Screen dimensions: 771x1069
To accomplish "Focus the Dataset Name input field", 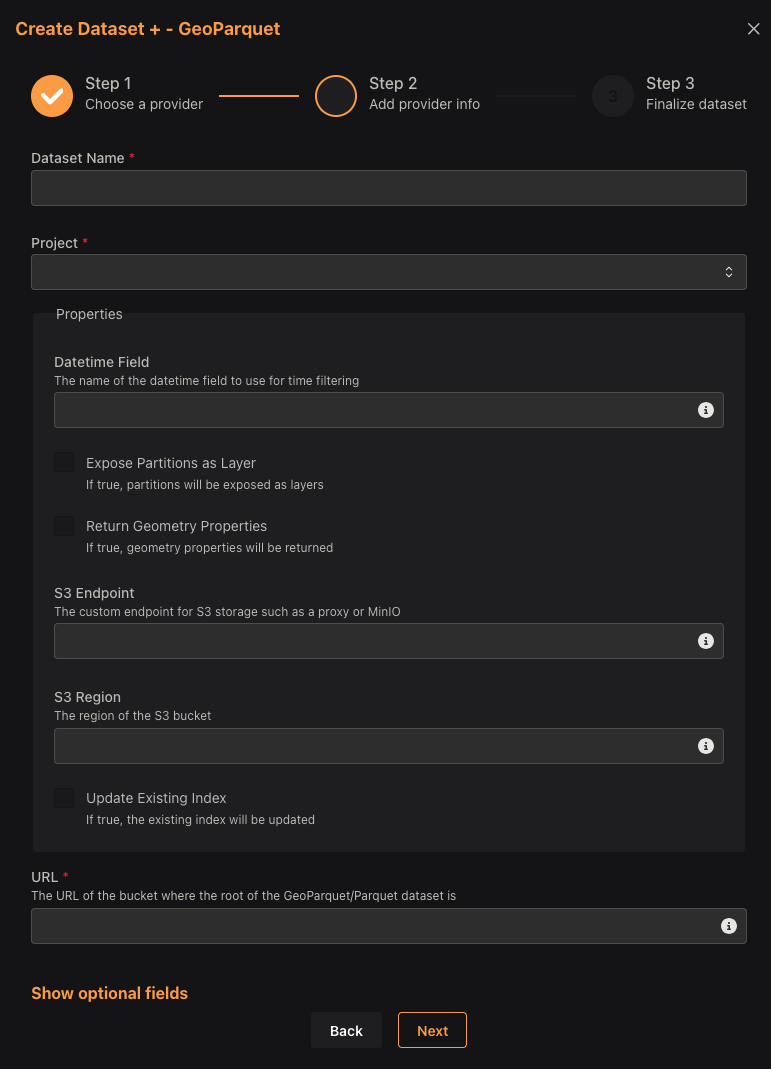I will point(389,187).
